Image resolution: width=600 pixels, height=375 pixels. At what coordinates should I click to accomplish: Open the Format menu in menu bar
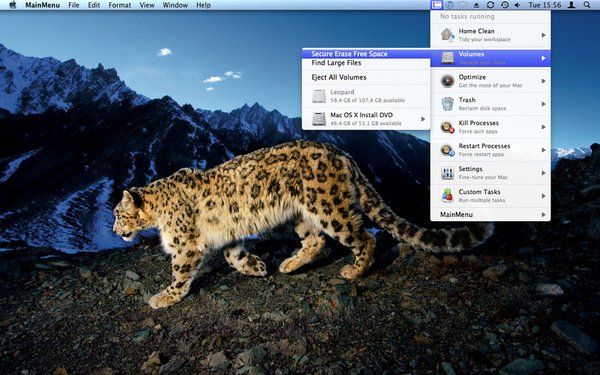120,5
